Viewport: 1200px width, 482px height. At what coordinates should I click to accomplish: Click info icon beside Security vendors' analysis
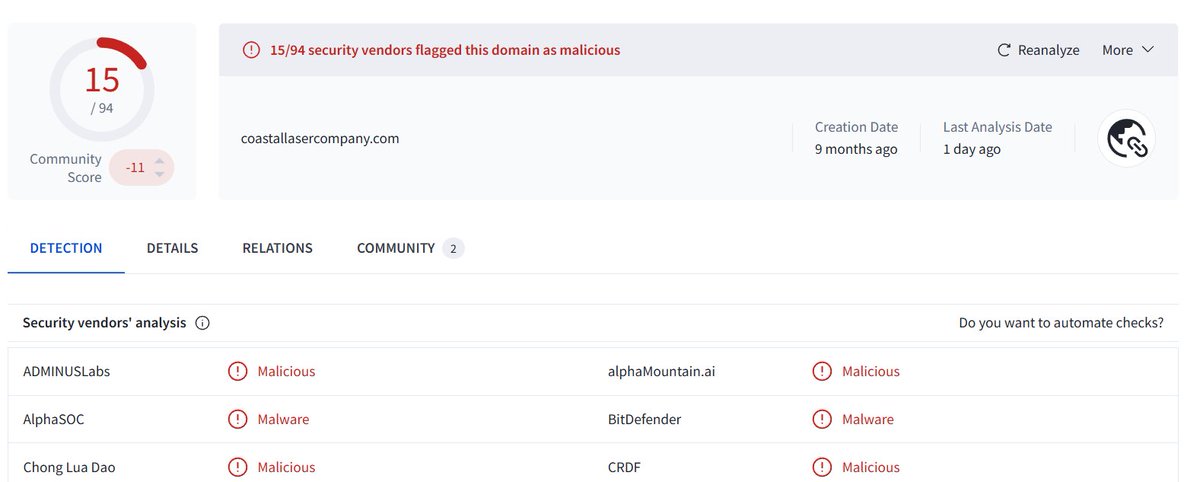point(203,323)
